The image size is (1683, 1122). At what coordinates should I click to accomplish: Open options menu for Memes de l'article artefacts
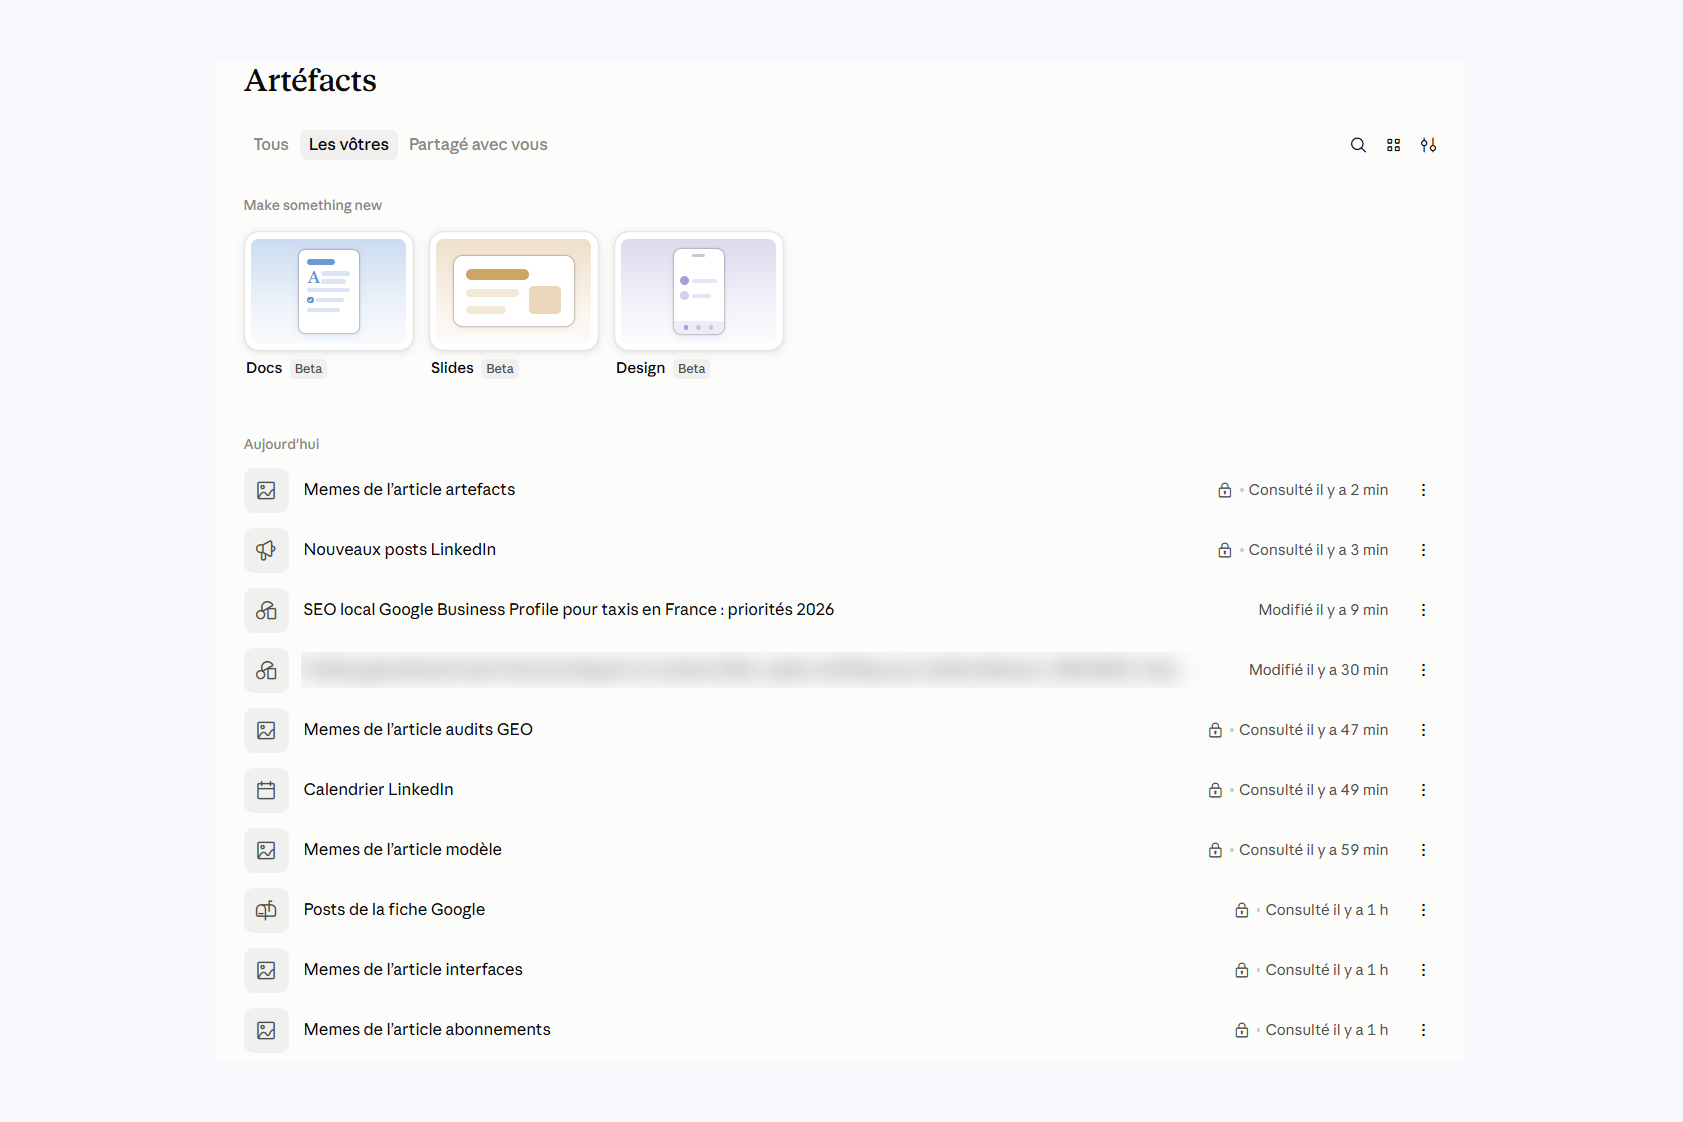coord(1423,490)
